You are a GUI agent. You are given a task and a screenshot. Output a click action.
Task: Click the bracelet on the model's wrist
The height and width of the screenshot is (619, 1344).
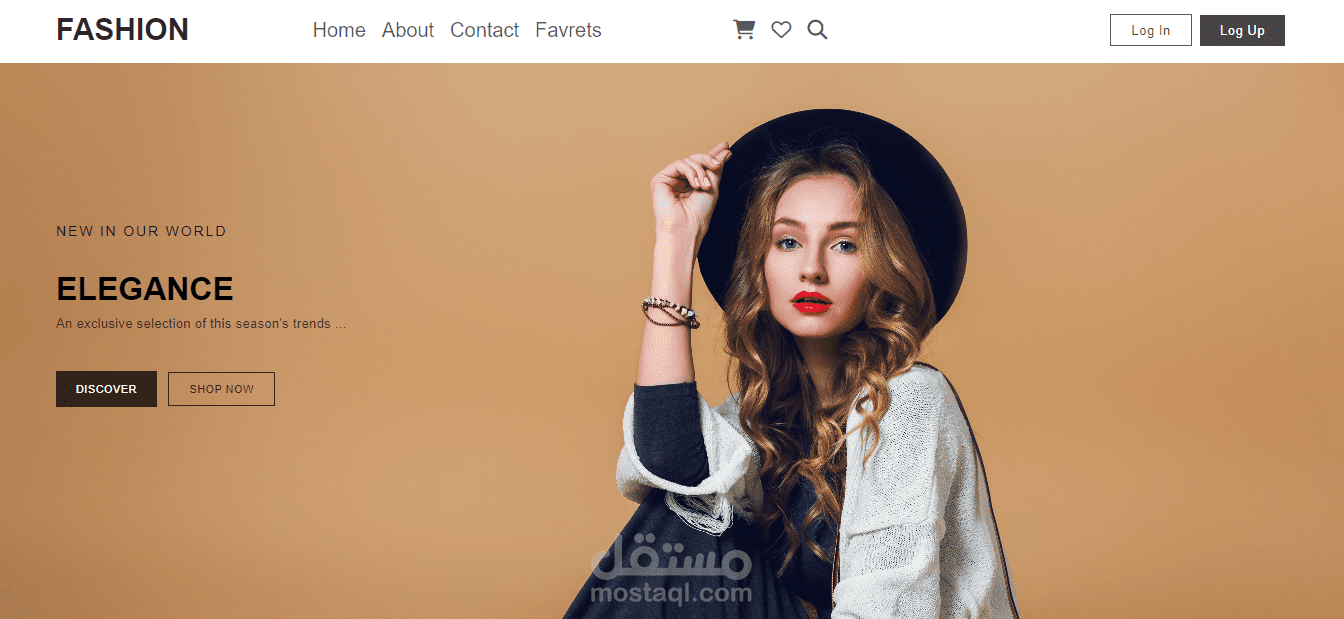tap(670, 312)
